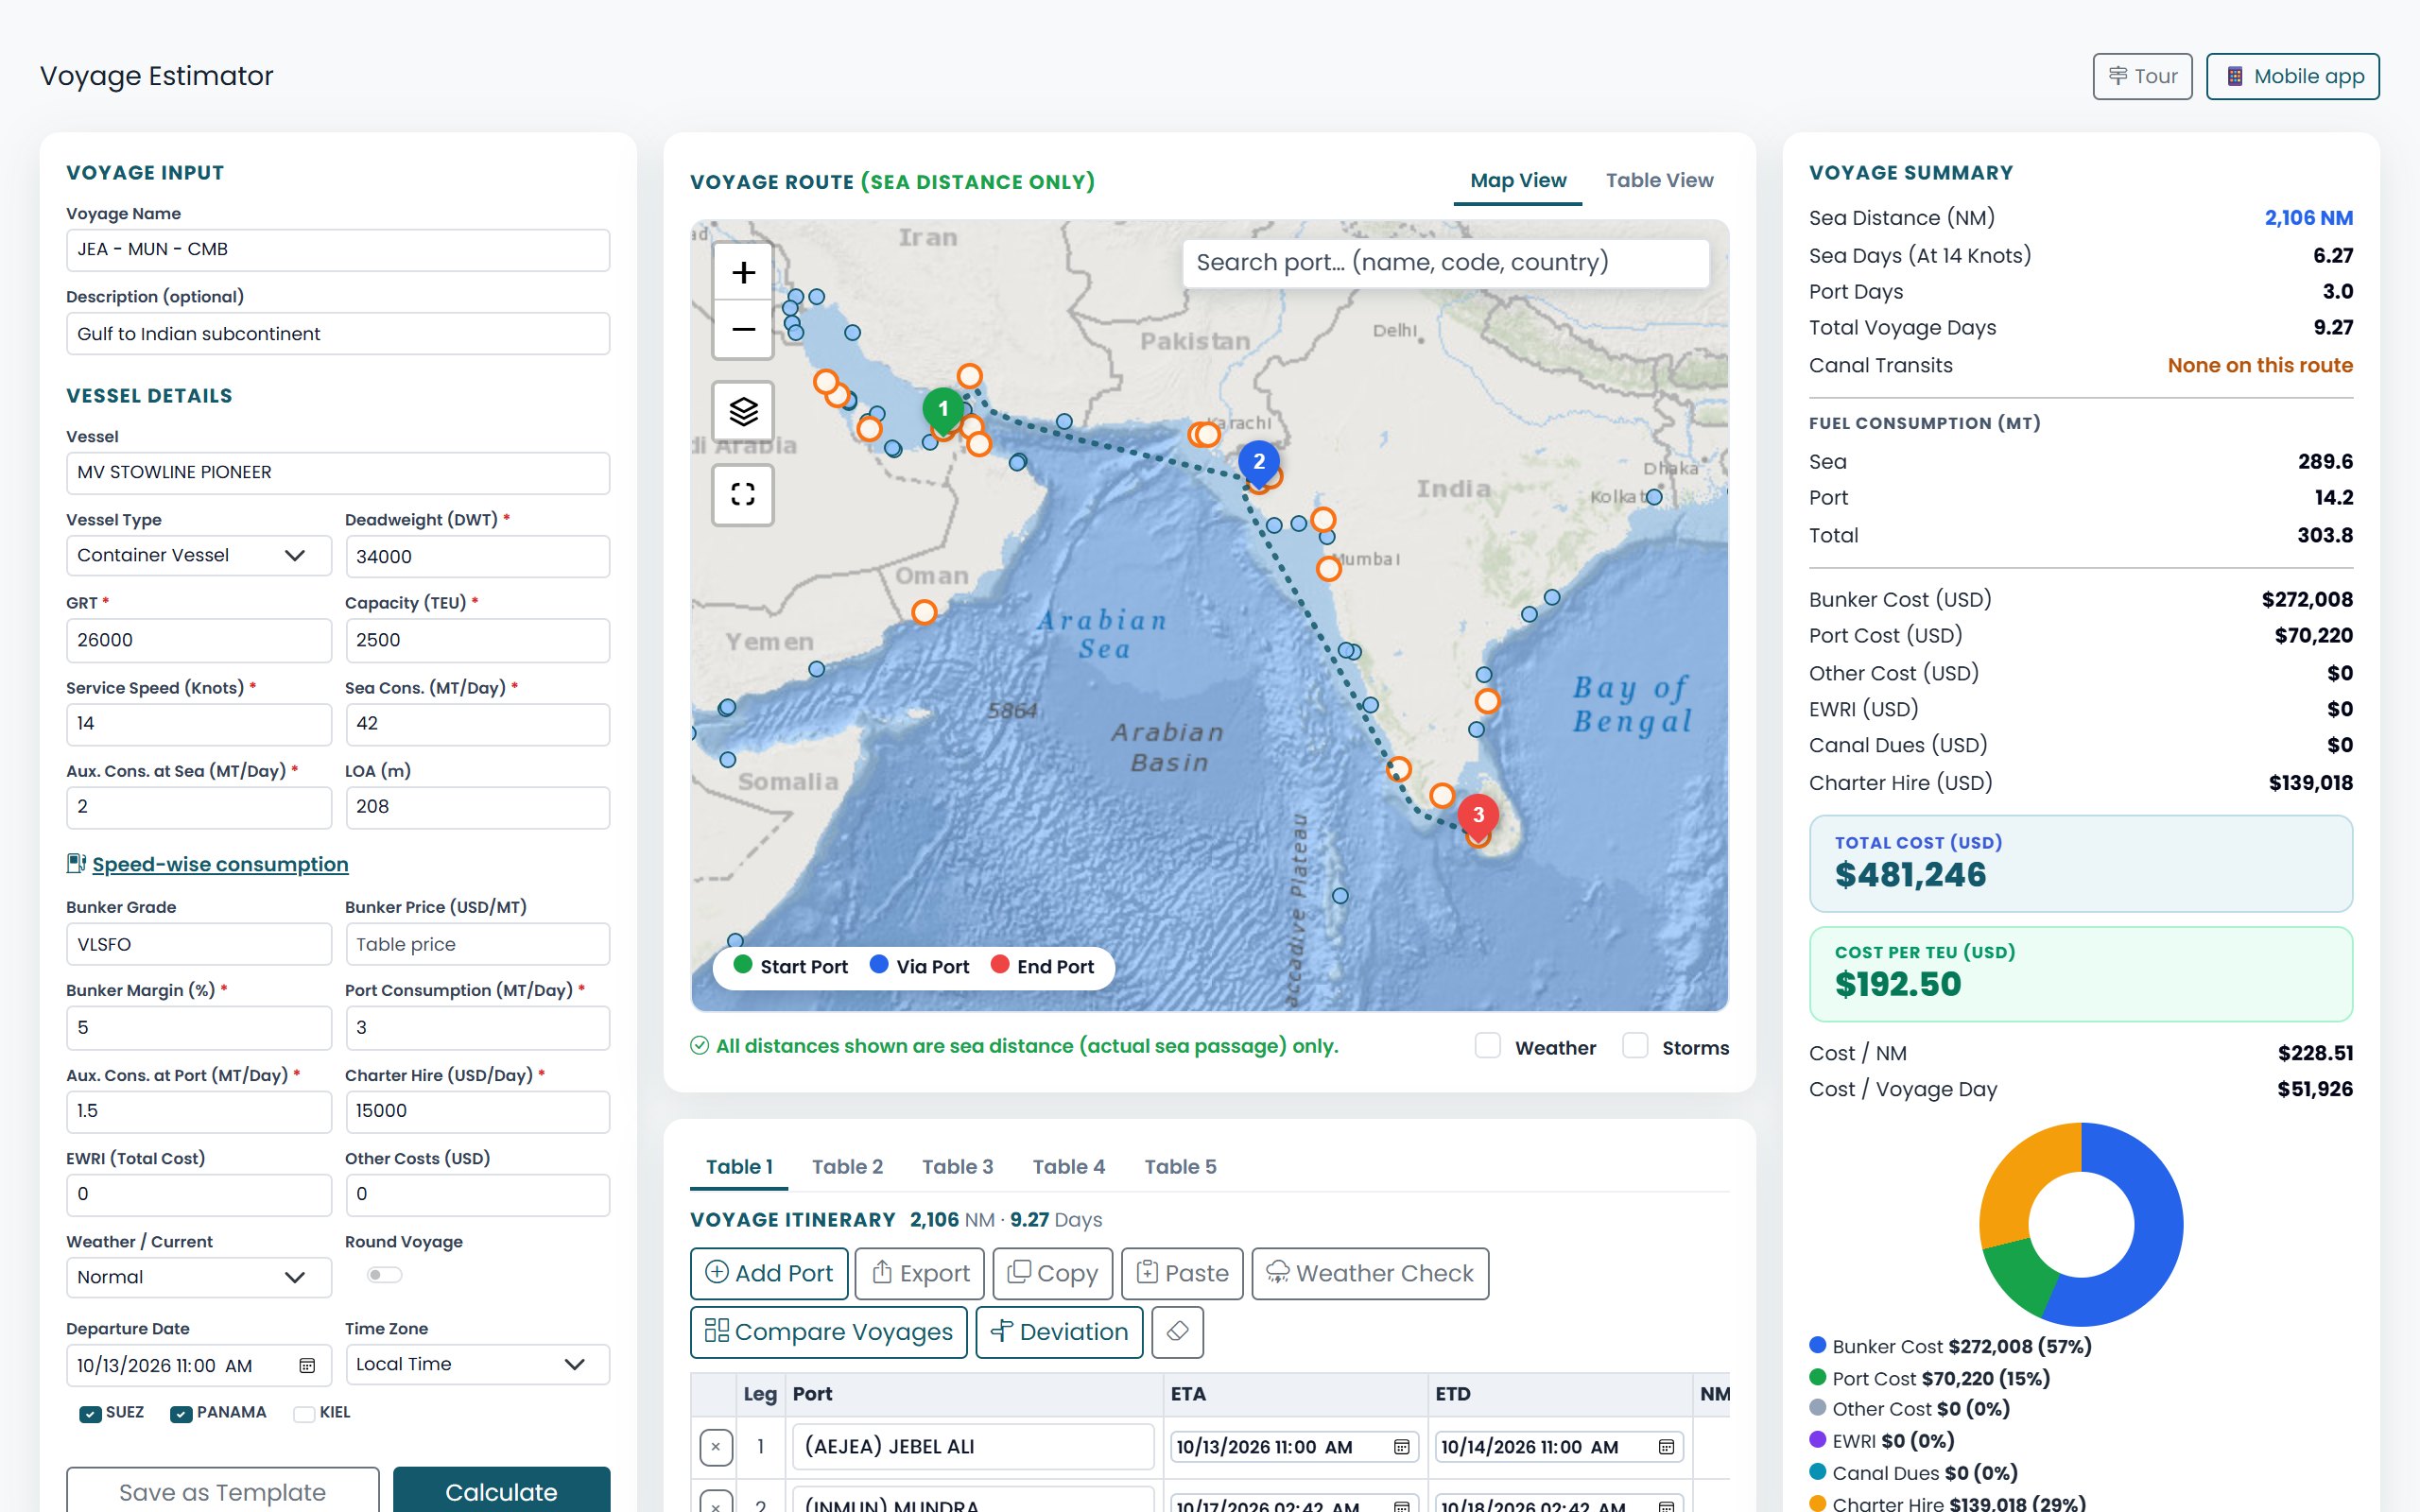The image size is (2420, 1512).
Task: Click the Deadweight (DWT) field
Action: tap(477, 557)
